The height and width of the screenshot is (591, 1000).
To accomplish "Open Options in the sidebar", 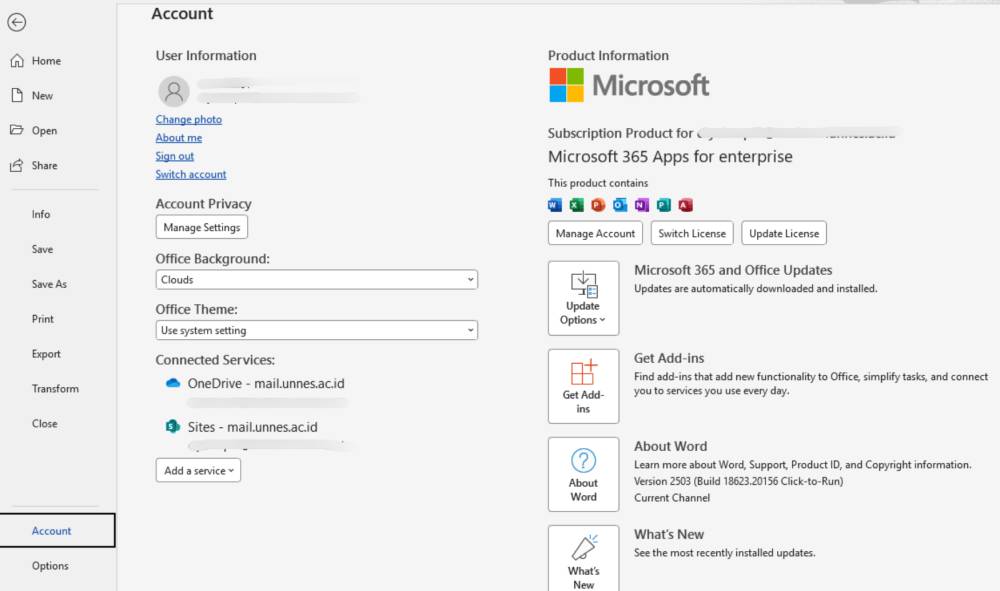I will (50, 565).
